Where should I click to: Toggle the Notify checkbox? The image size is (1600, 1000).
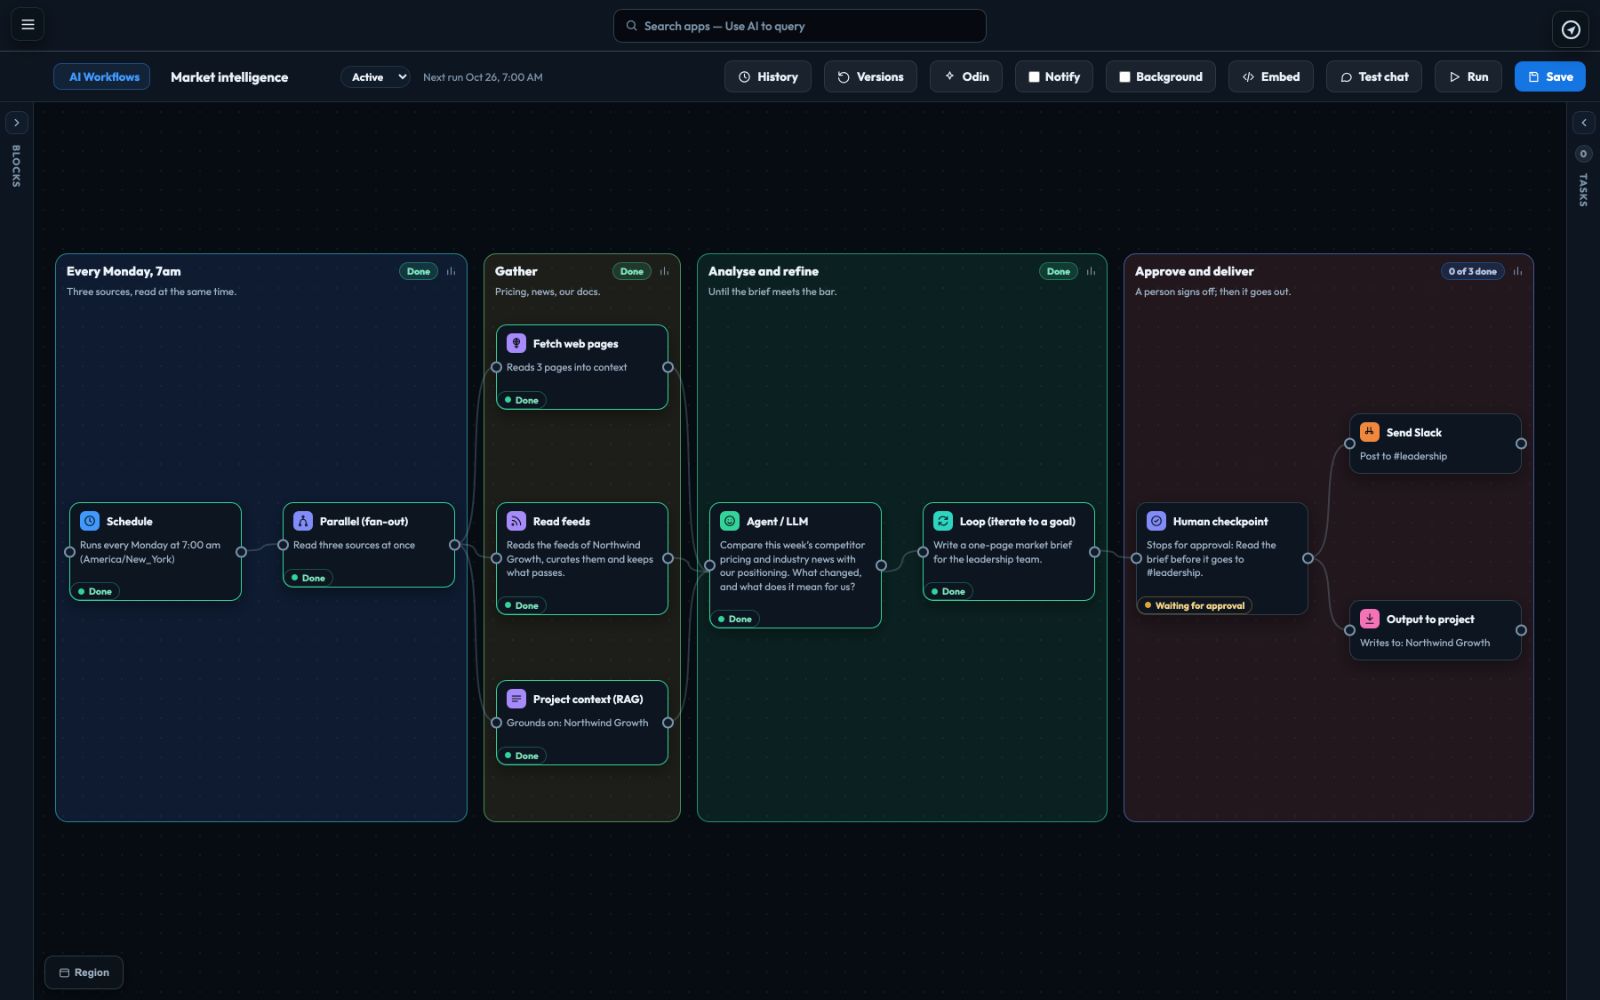(x=1034, y=77)
